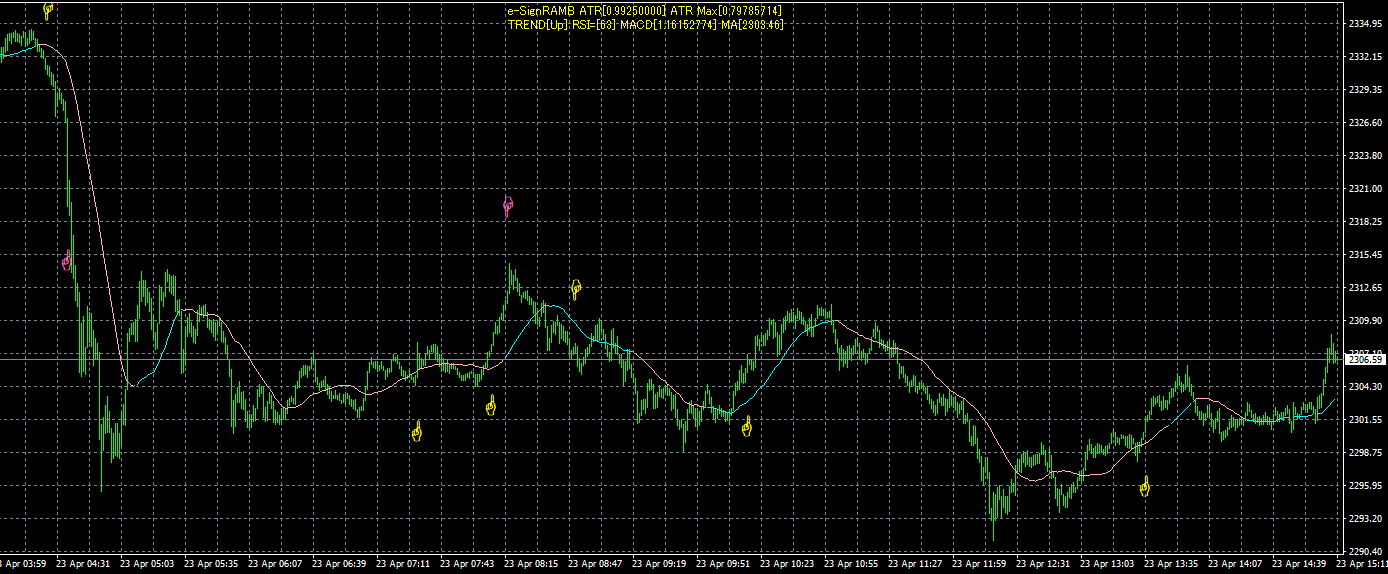Click the e-SignRAMB ATR indicator label
Screen dimensions: 1388x574
point(644,10)
